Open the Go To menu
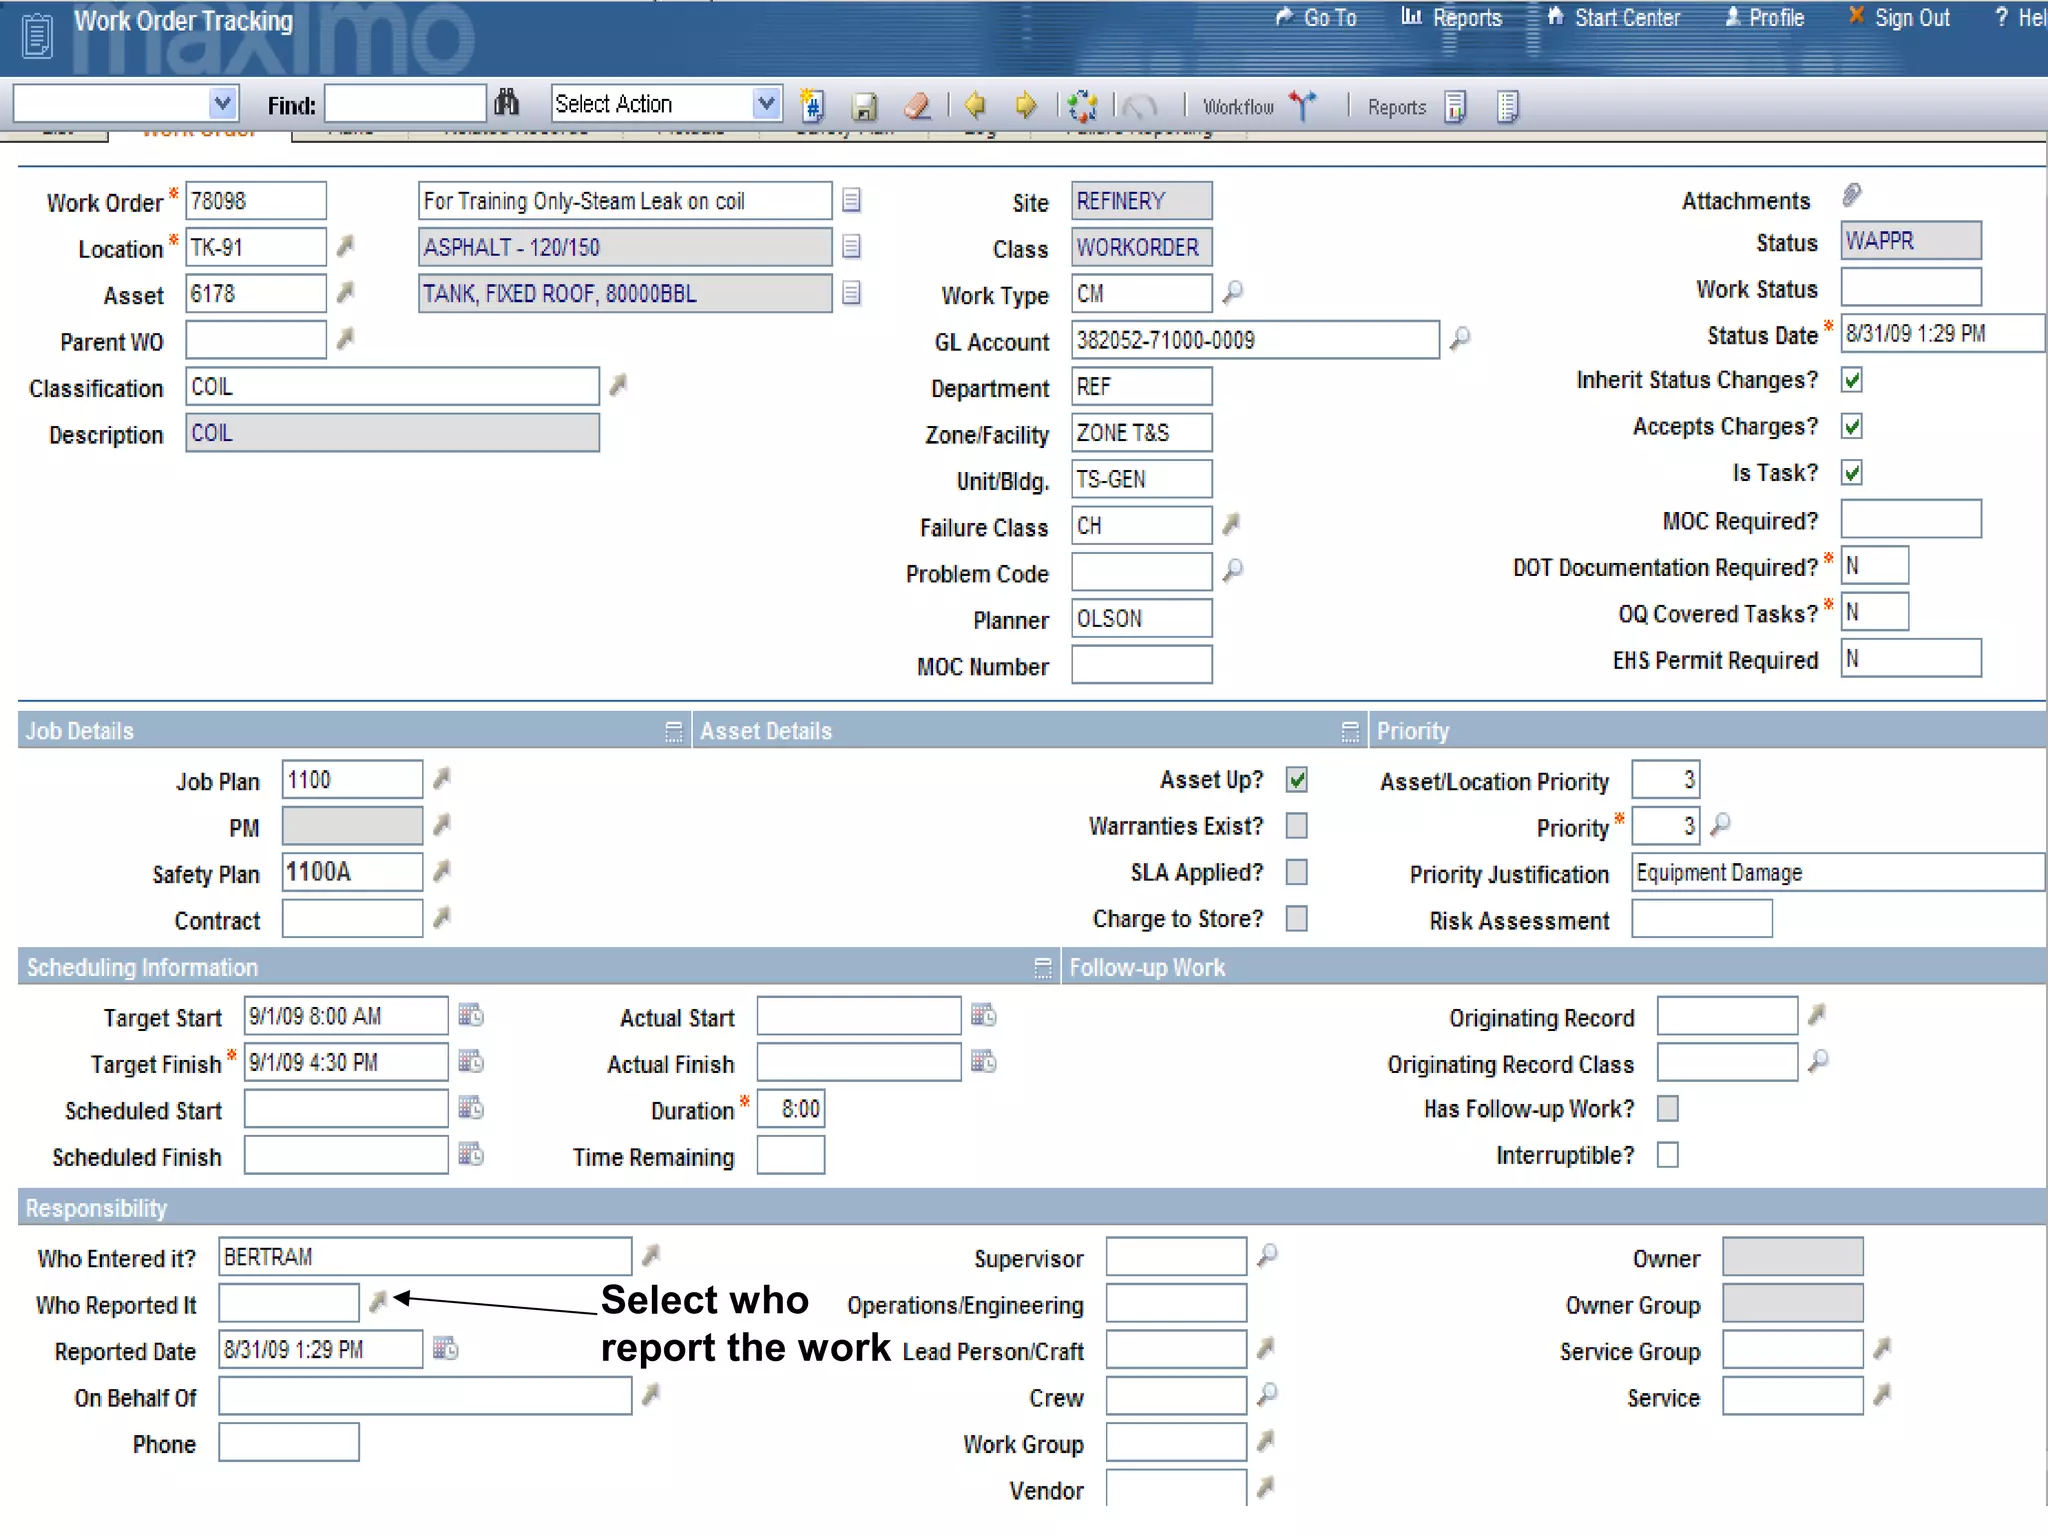Image resolution: width=2048 pixels, height=1536 pixels. click(x=1317, y=18)
